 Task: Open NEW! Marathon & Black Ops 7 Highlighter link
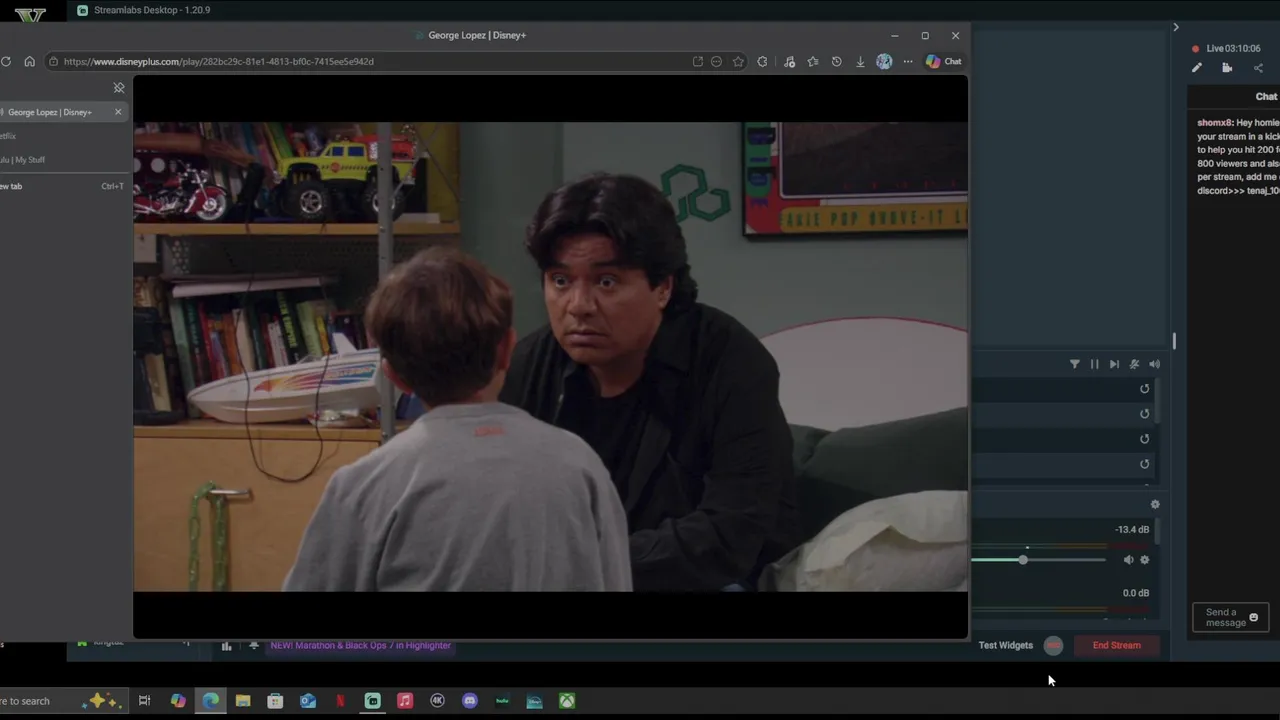click(361, 646)
